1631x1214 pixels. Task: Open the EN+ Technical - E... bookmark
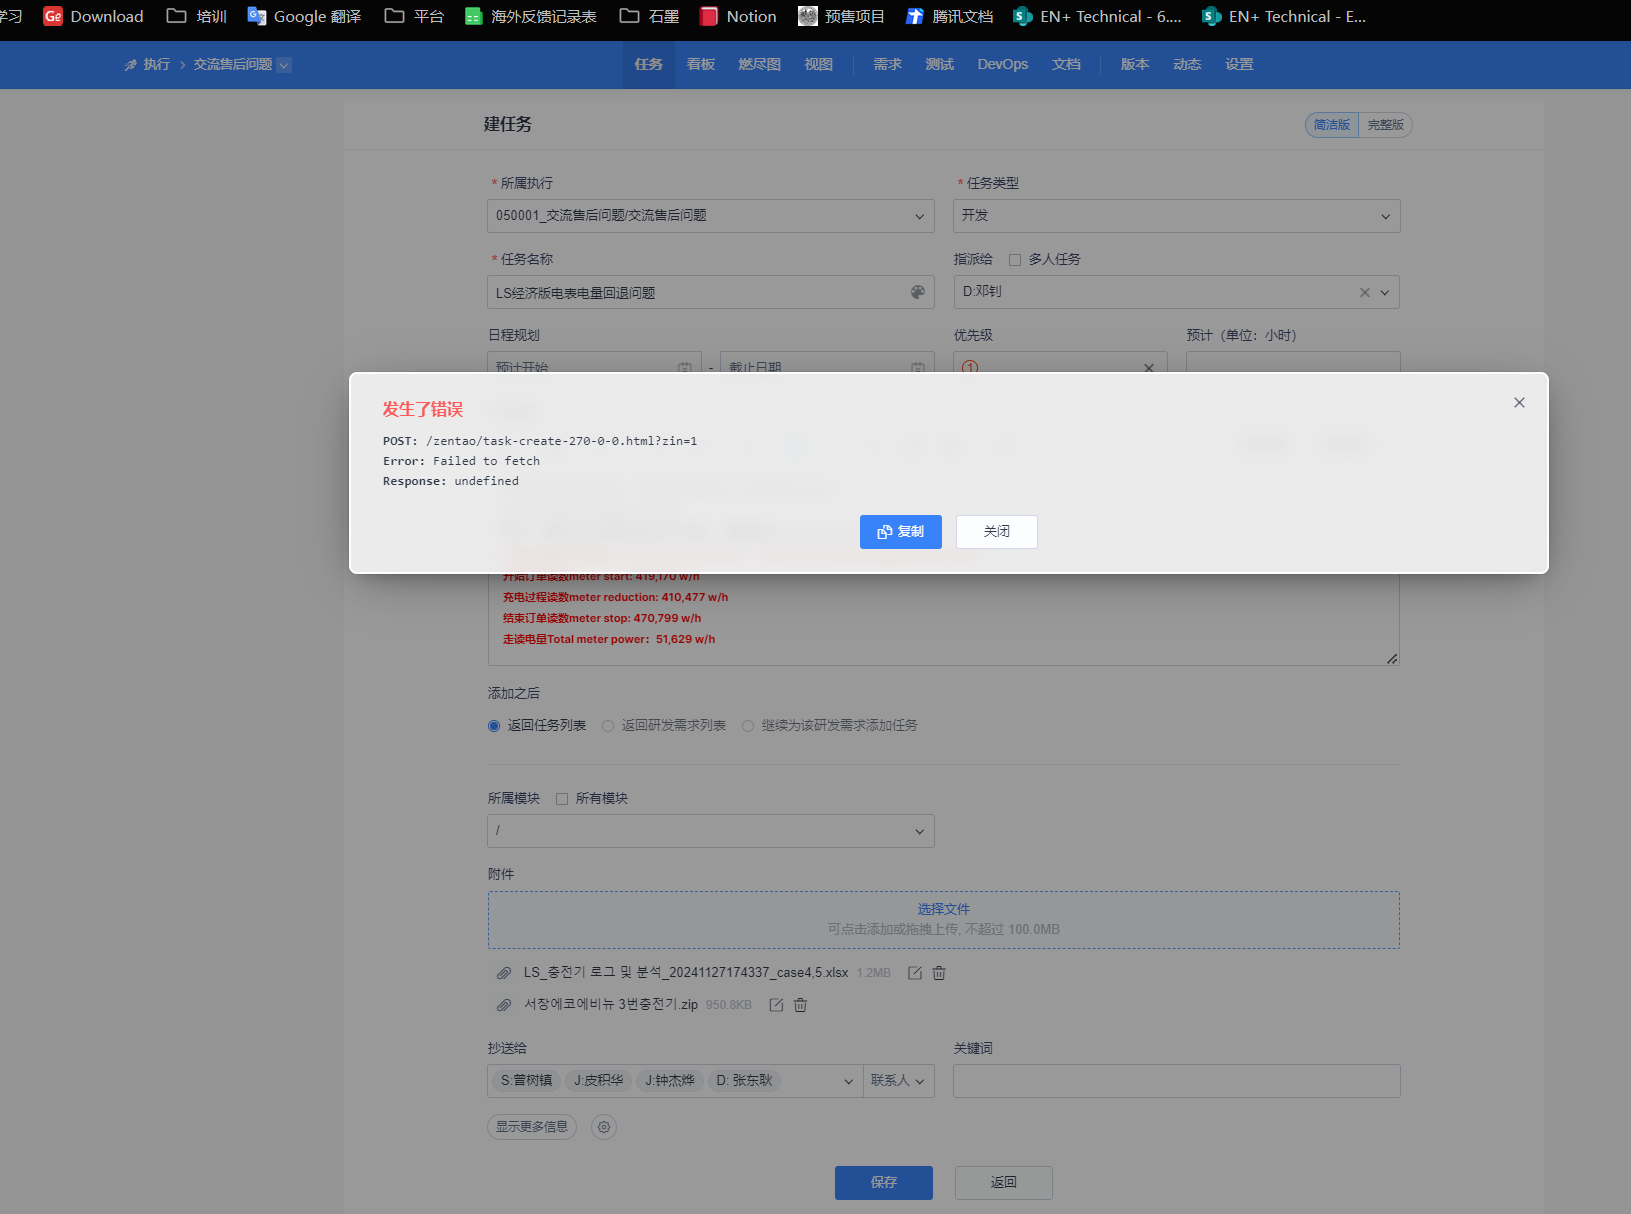click(1284, 16)
